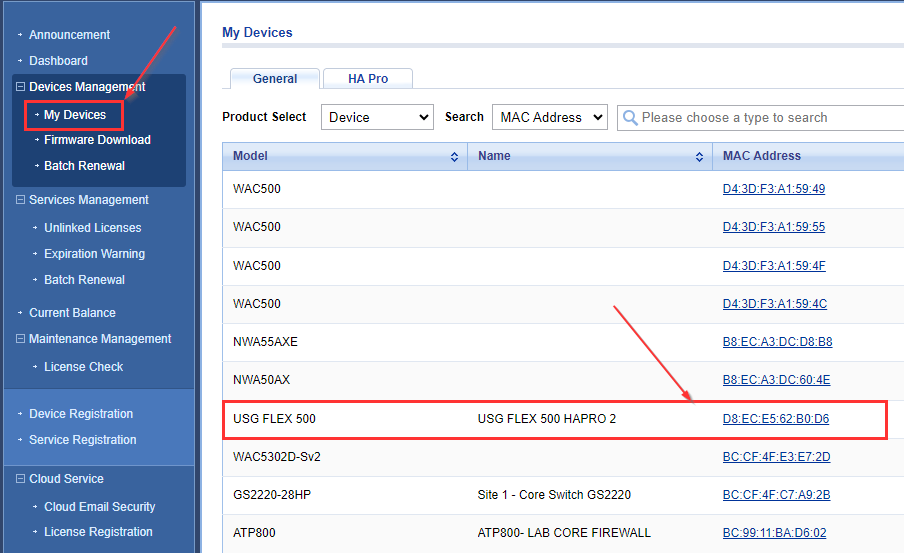
Task: Collapse the Services Management section
Action: pos(21,200)
